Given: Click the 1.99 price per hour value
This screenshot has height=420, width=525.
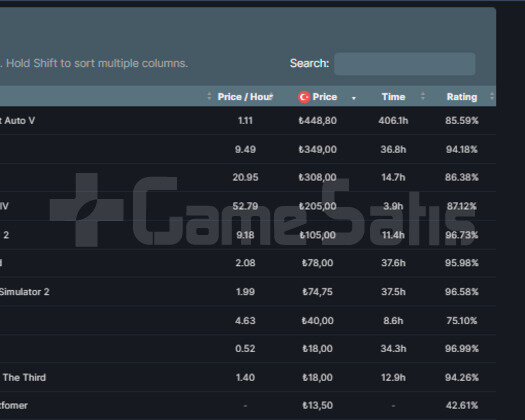Looking at the screenshot, I should point(245,292).
